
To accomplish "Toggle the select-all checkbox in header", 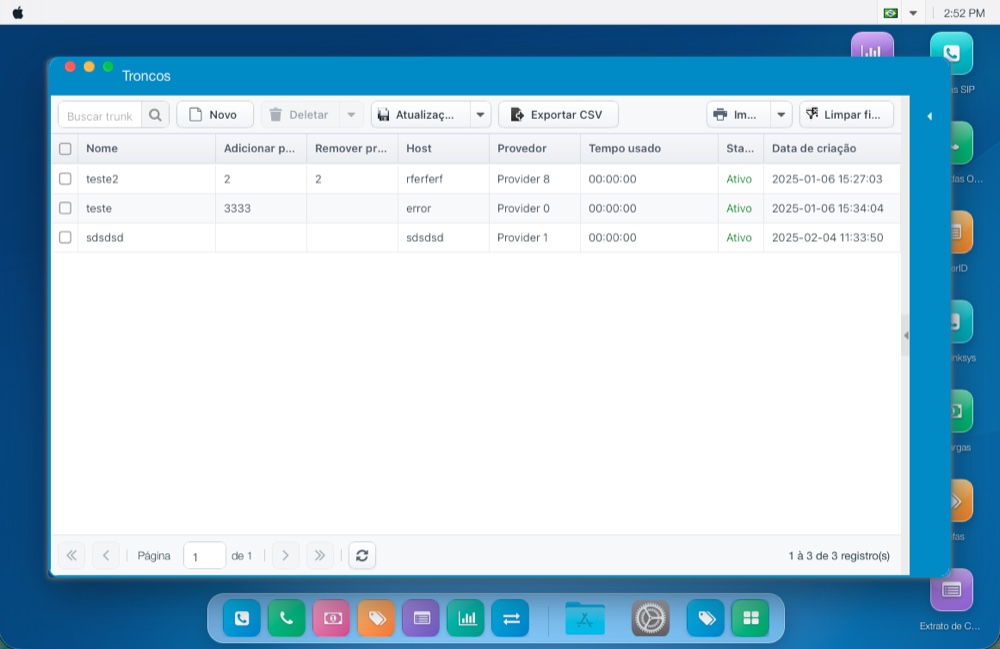I will tap(65, 149).
